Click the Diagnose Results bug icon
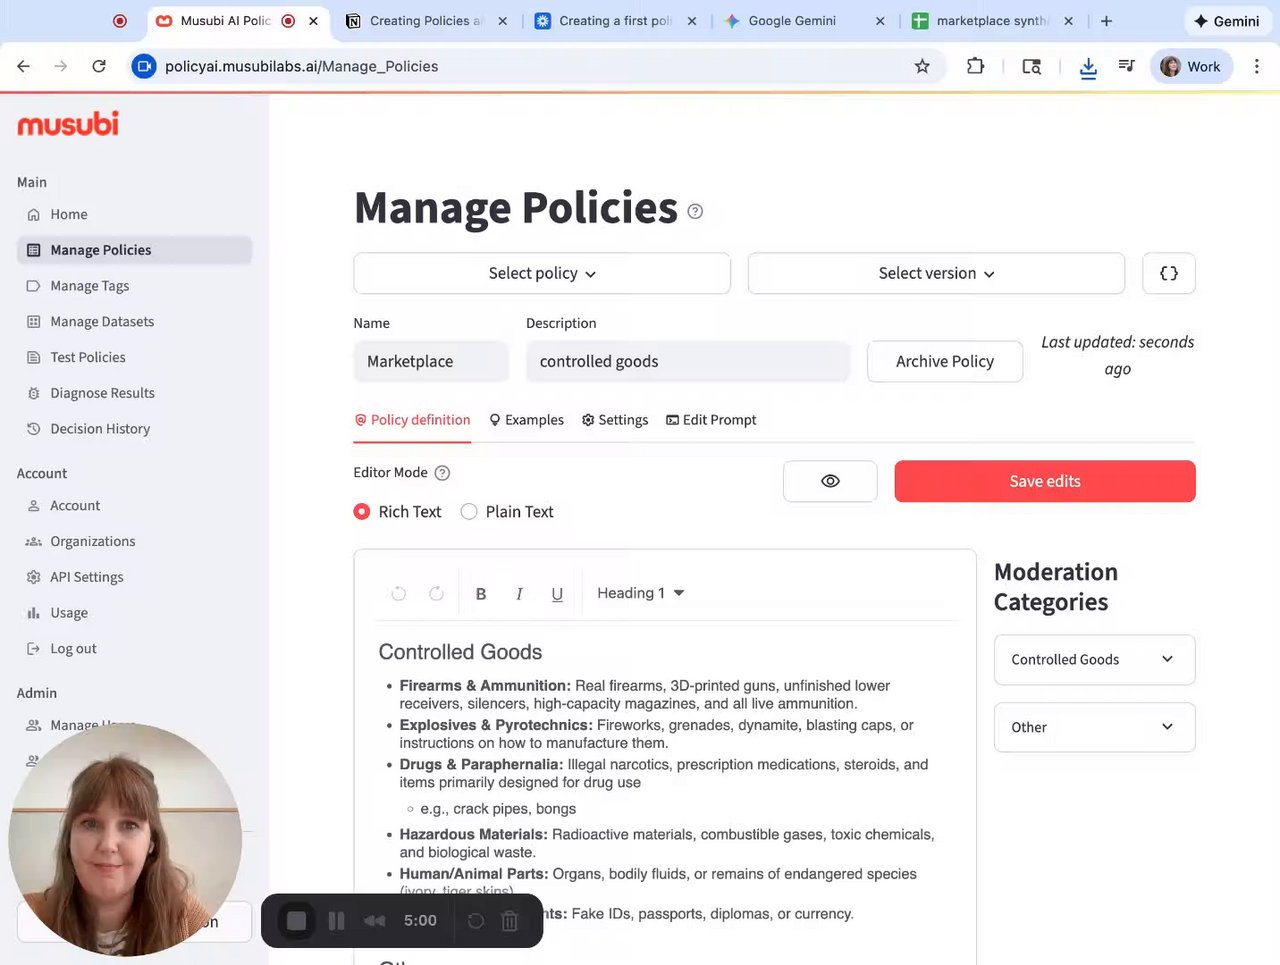This screenshot has height=965, width=1280. click(x=33, y=393)
